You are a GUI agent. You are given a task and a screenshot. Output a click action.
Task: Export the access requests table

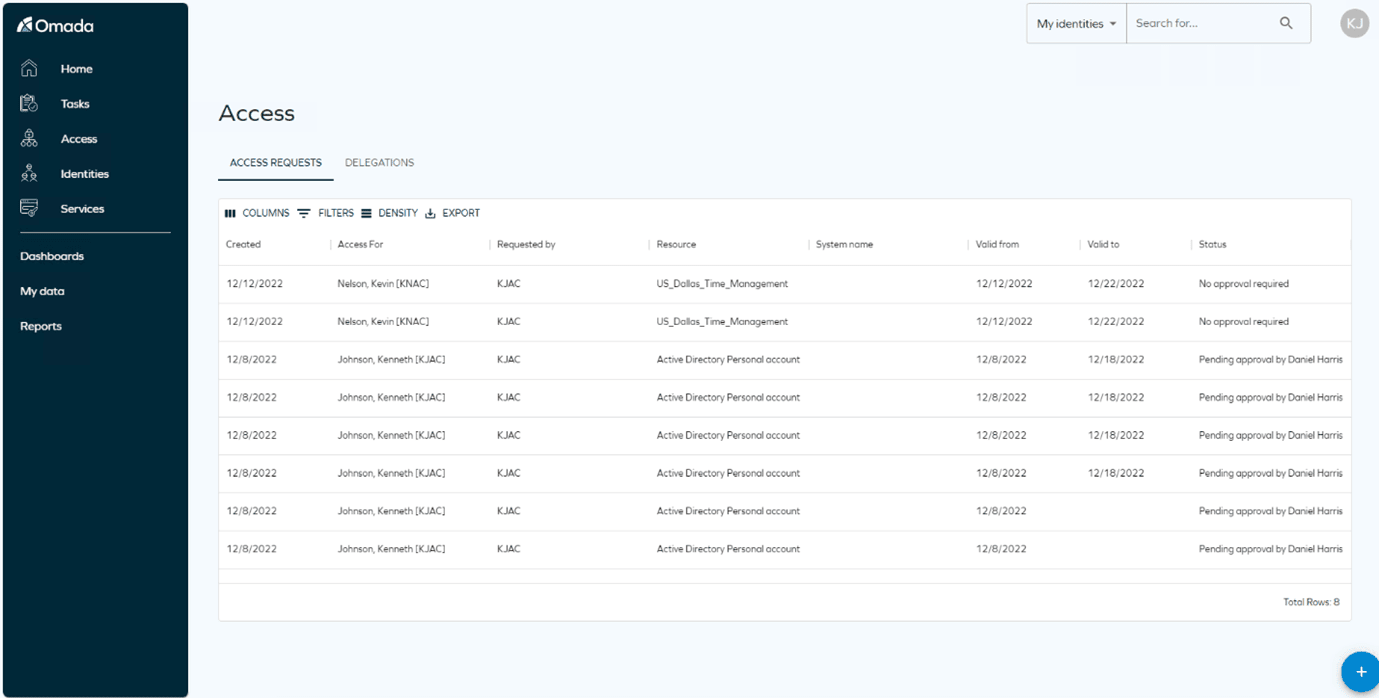[x=452, y=212]
